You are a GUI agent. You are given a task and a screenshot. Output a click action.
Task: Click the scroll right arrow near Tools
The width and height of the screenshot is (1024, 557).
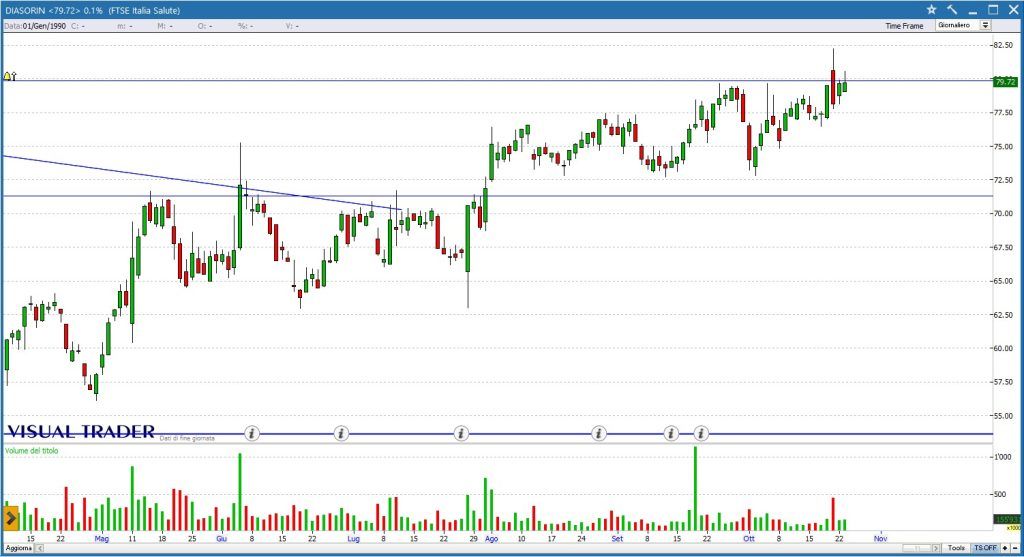936,548
